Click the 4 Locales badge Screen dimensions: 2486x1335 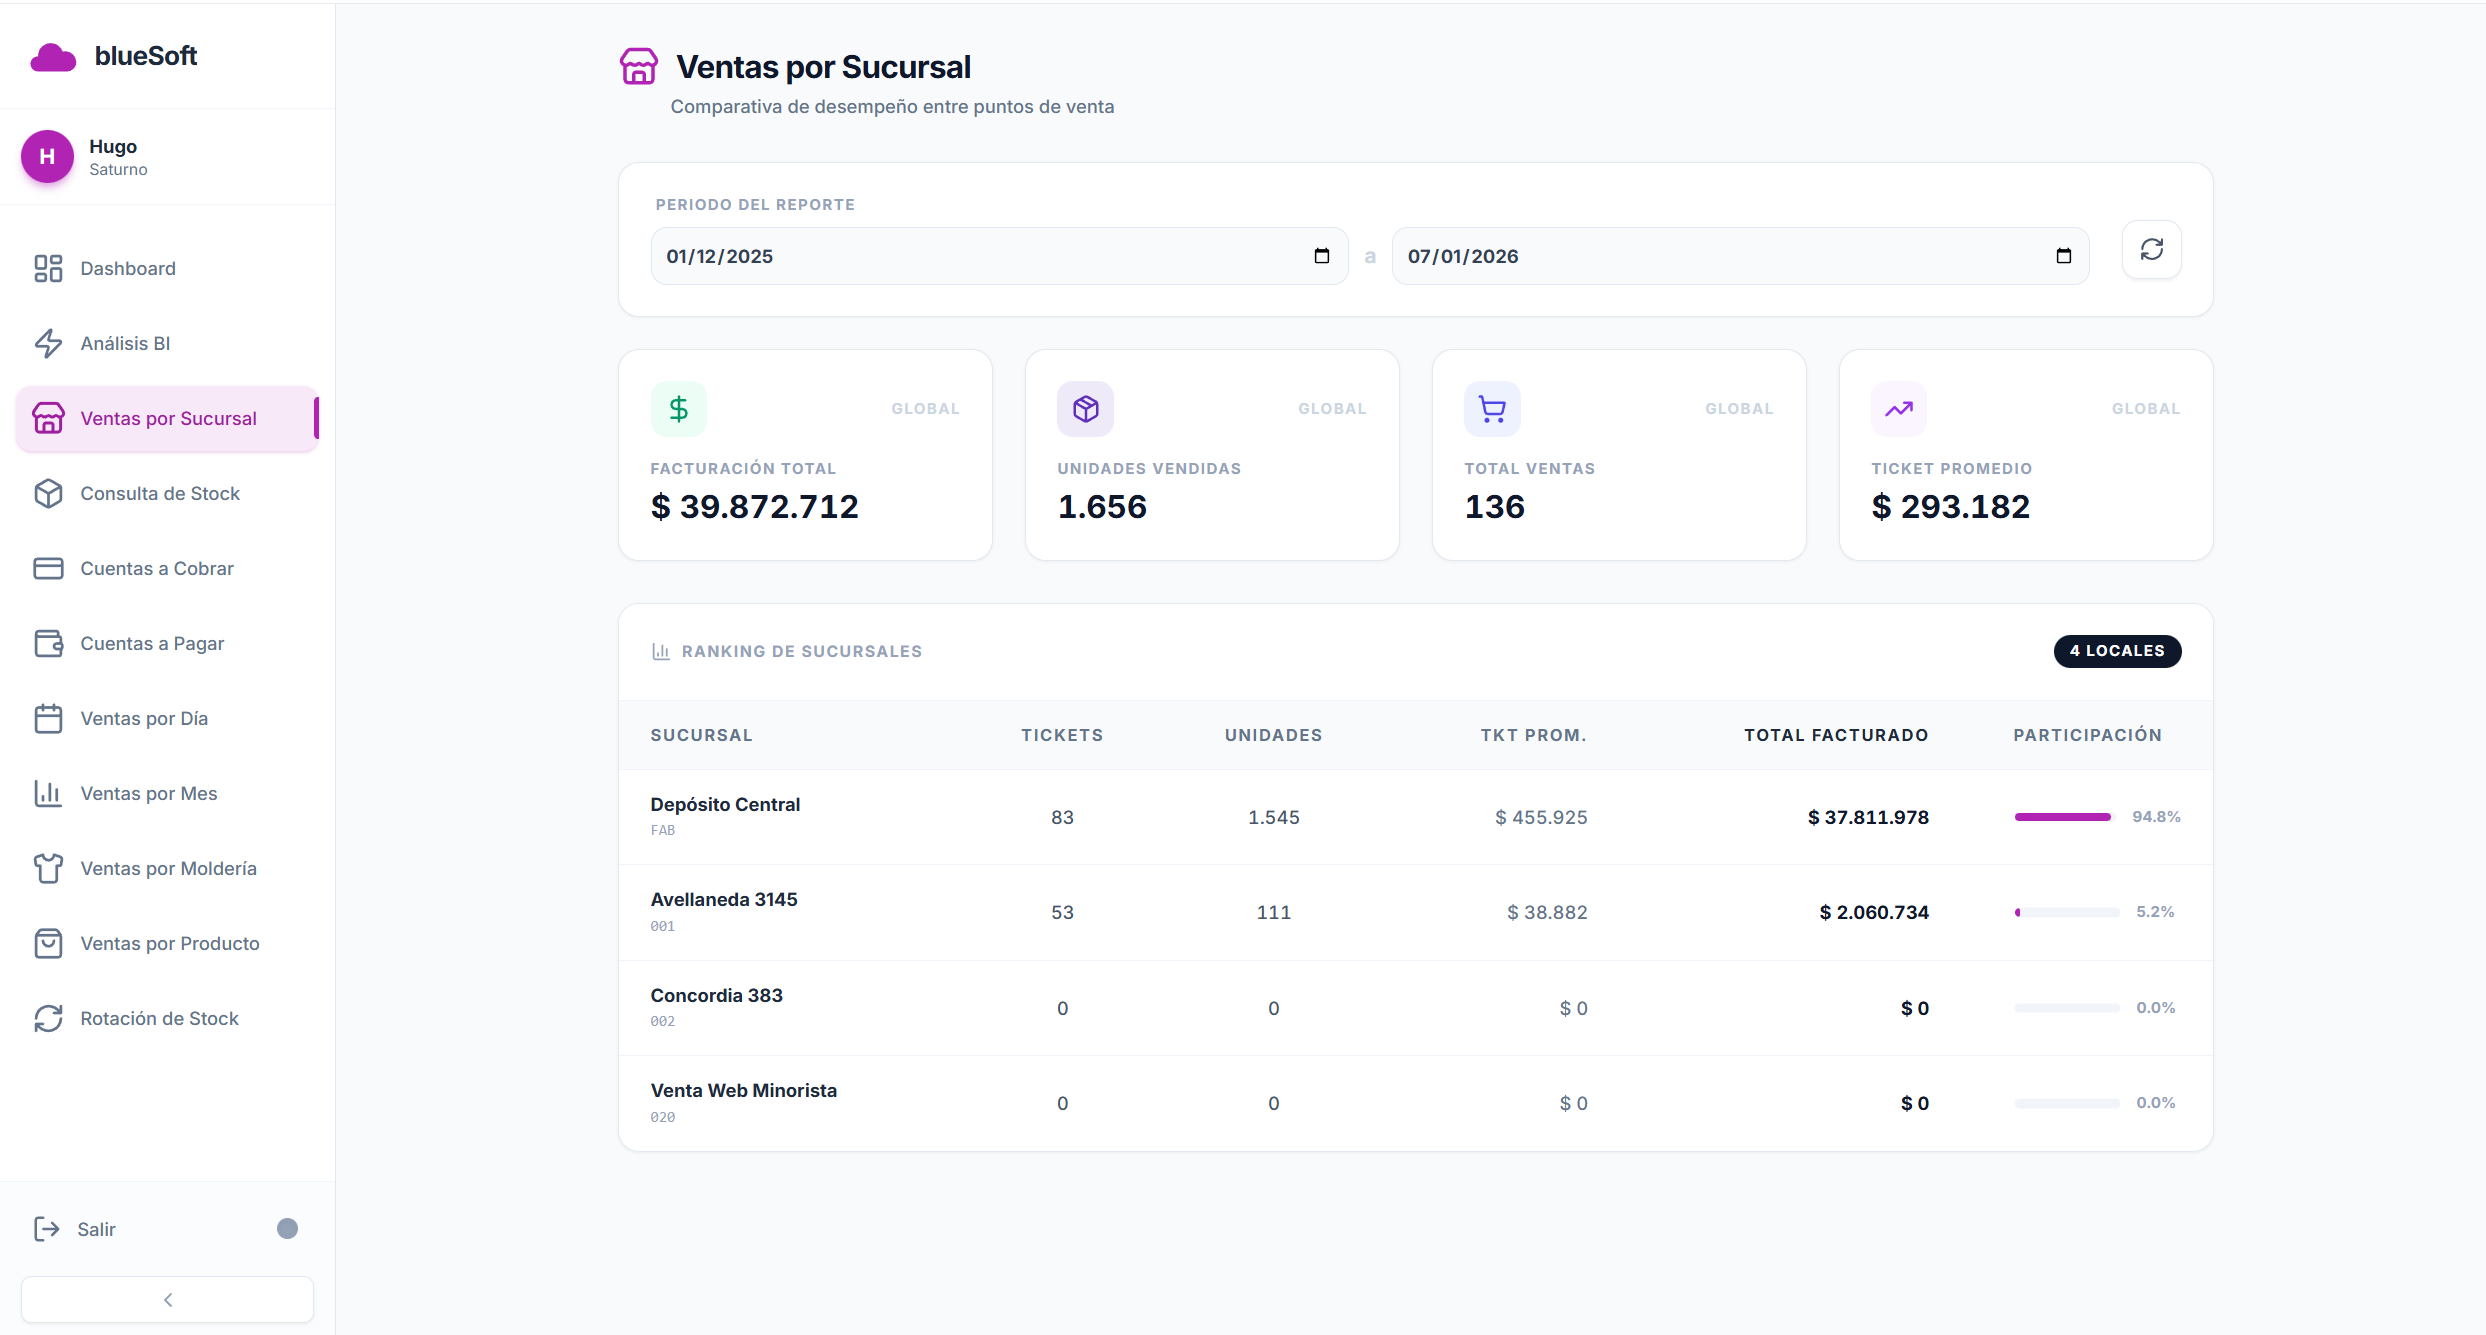point(2117,651)
